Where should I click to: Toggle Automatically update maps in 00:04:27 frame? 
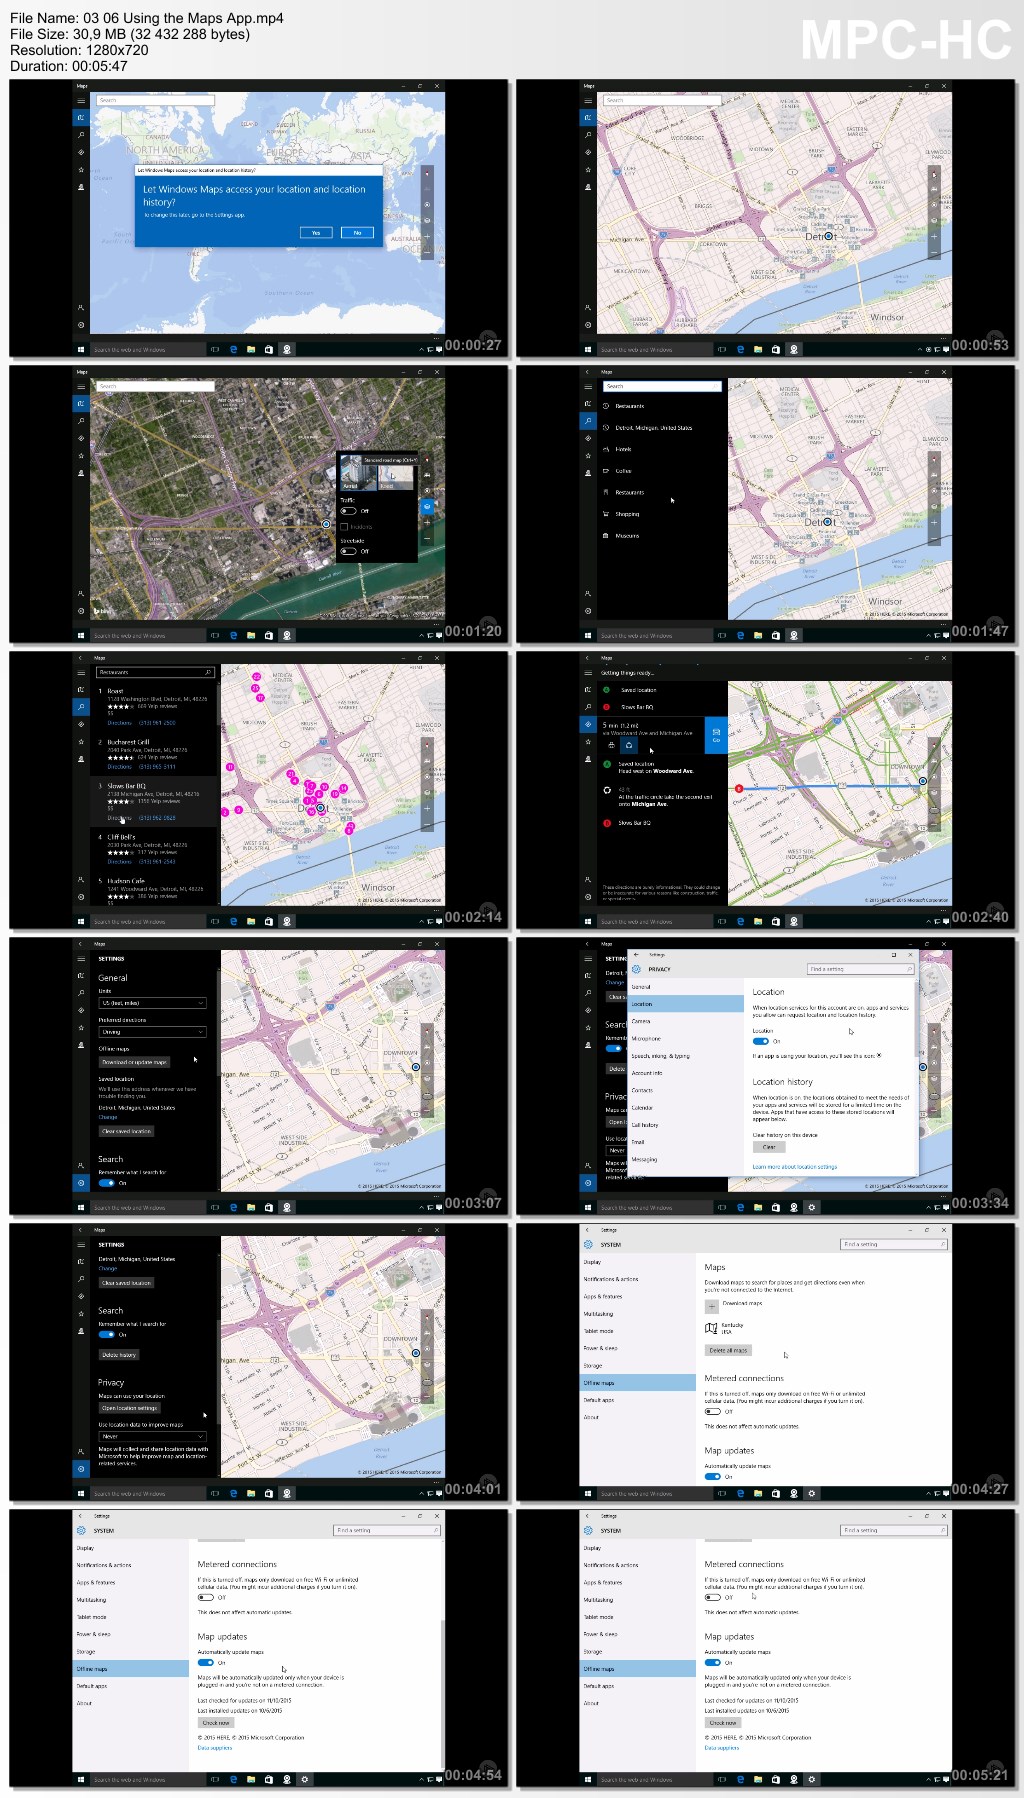point(713,1476)
